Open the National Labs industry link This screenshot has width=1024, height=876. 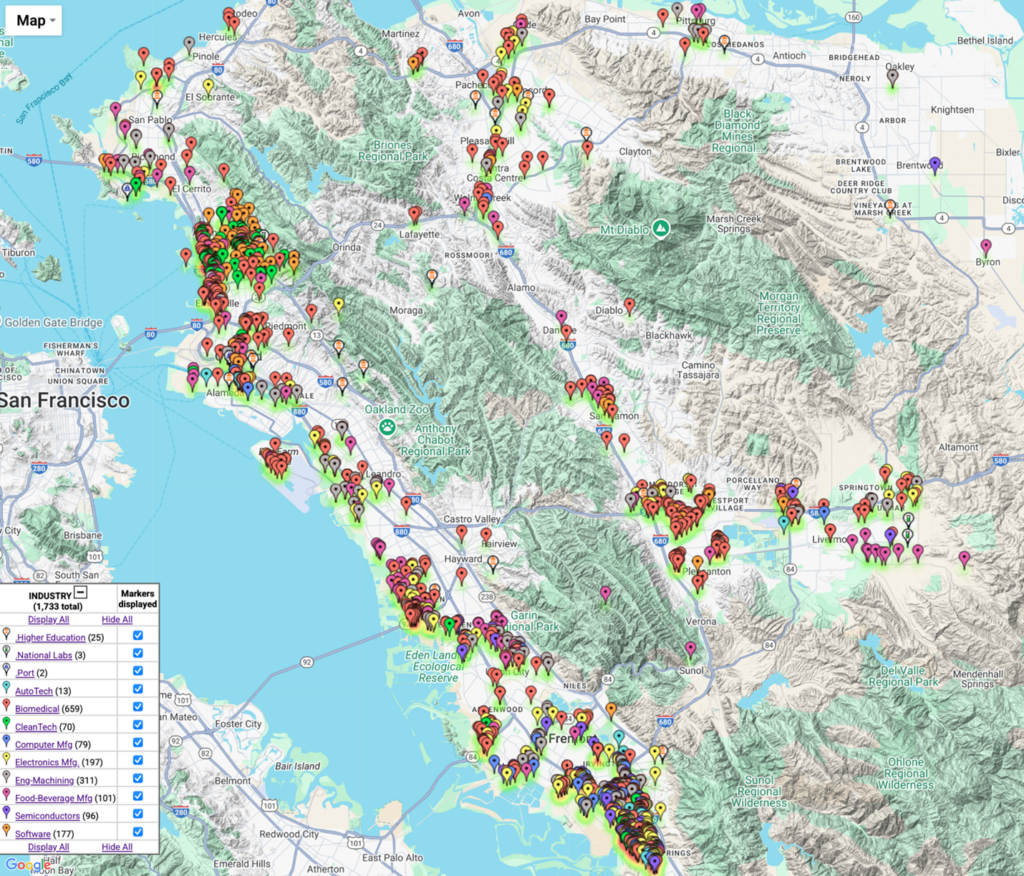point(44,655)
